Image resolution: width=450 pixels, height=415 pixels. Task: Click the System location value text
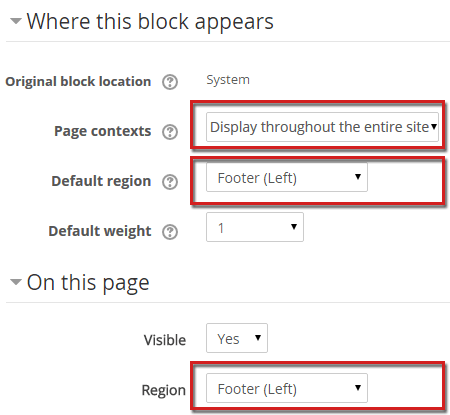click(228, 80)
